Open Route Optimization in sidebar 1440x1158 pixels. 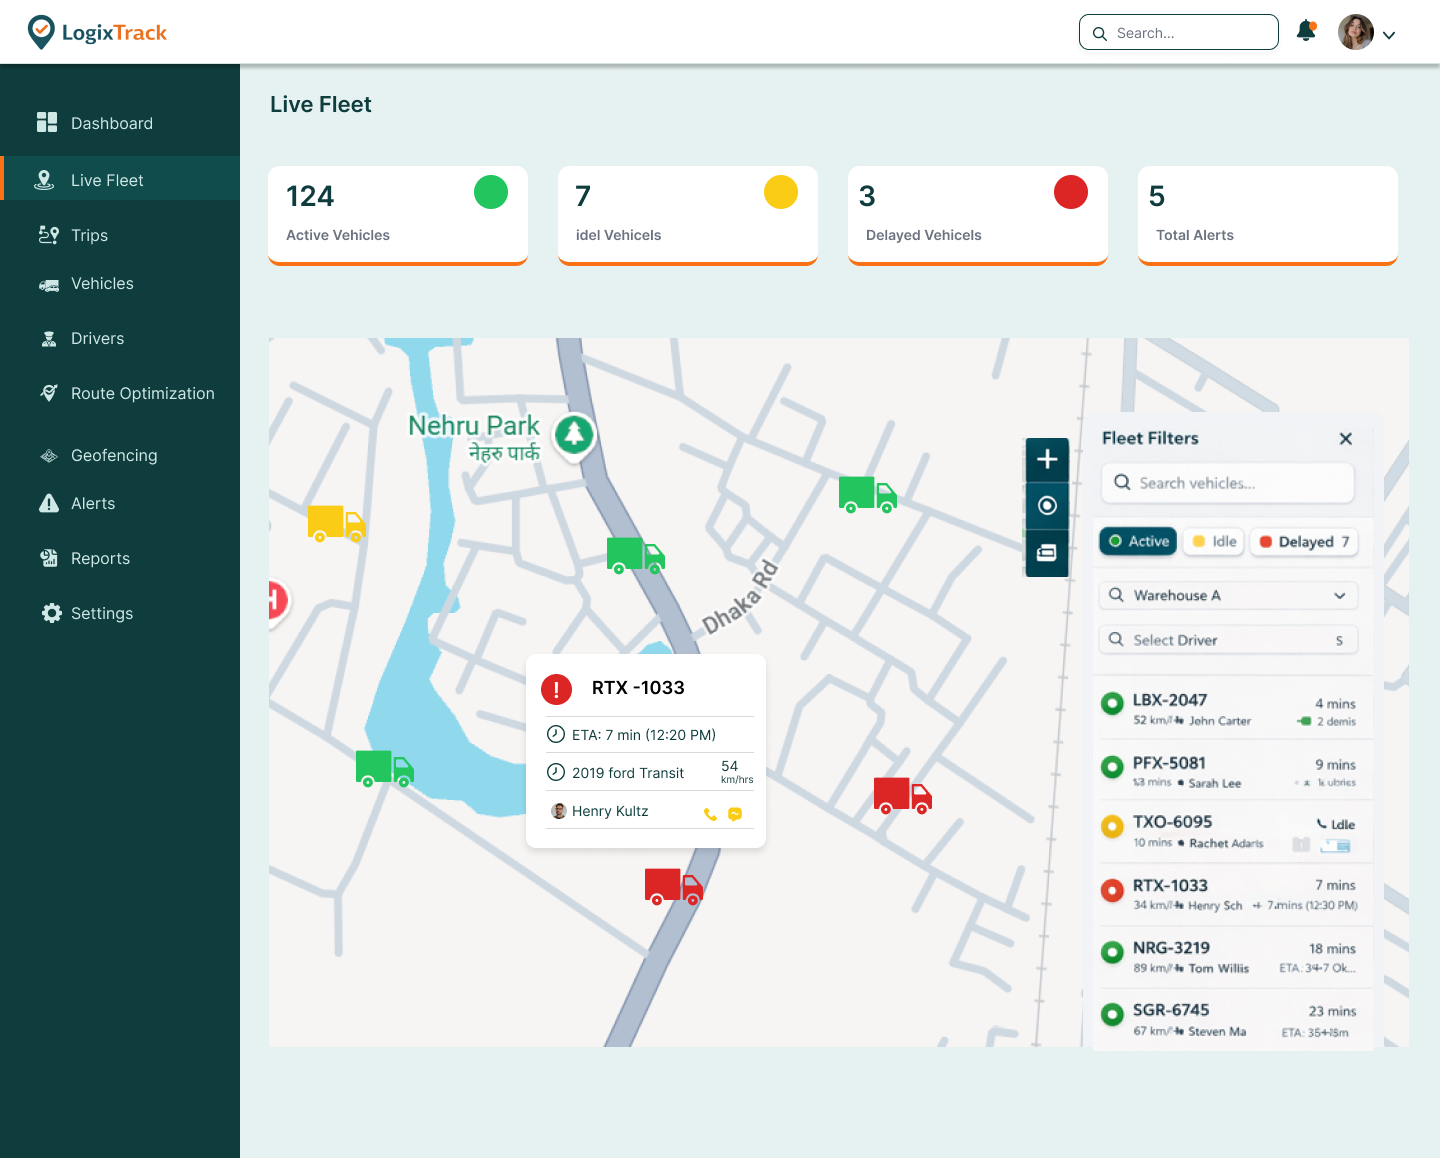[x=142, y=394]
